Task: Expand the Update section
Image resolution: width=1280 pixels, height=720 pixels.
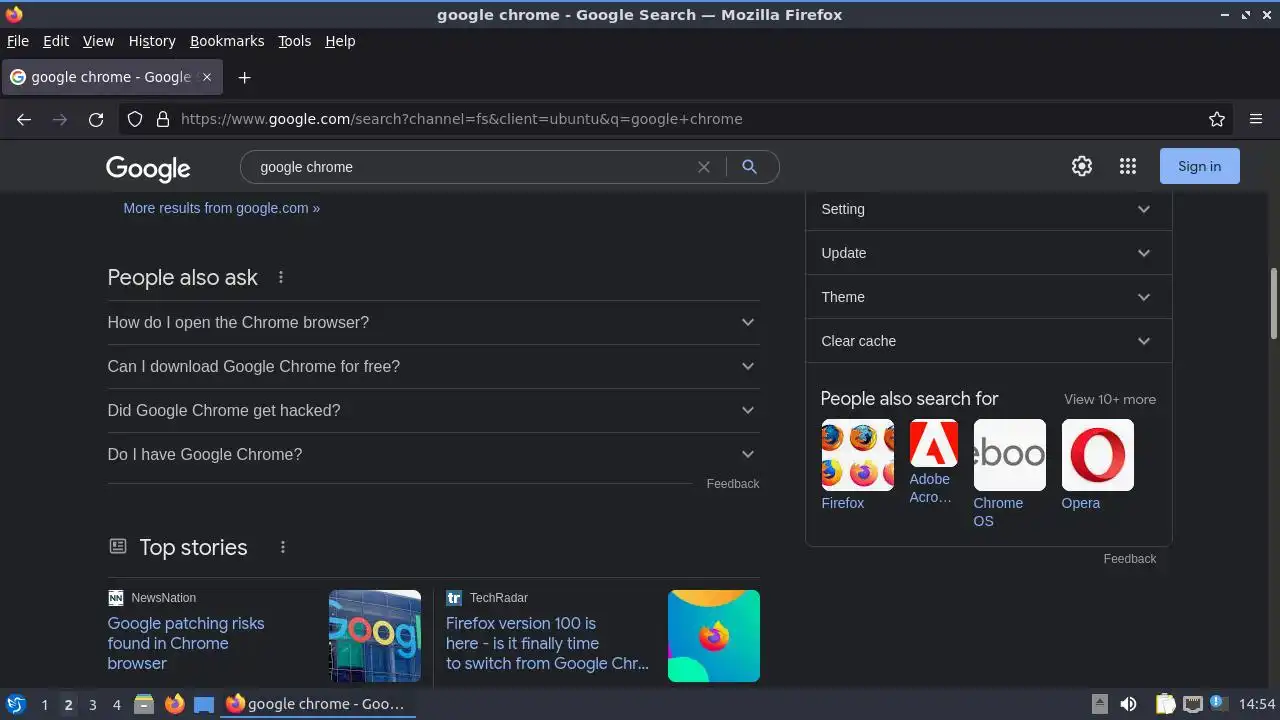Action: (x=988, y=253)
